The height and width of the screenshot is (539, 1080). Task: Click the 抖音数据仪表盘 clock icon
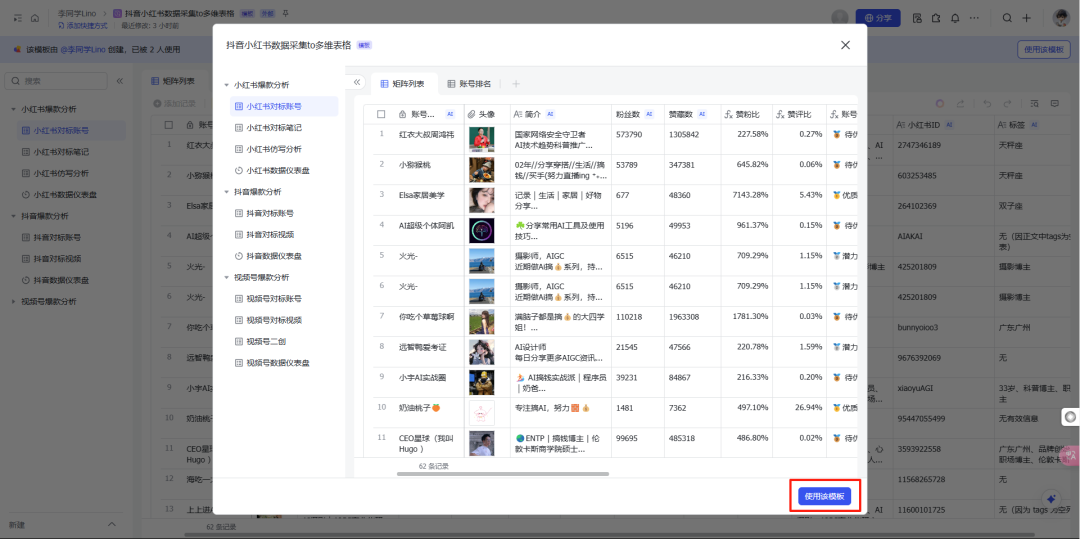pos(238,256)
